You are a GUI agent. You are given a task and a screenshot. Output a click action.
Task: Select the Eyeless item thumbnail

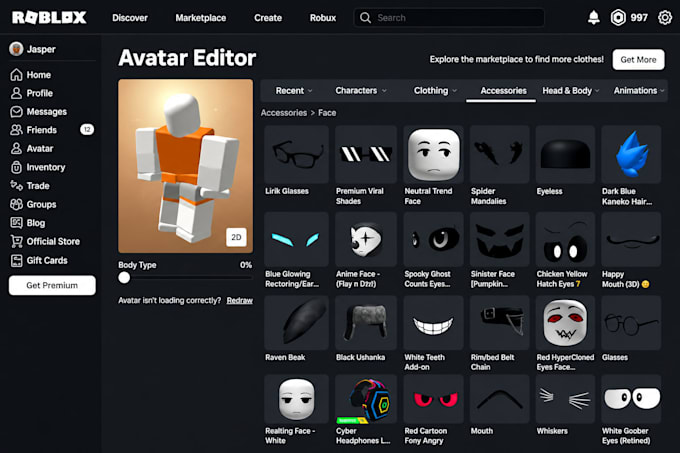565,154
